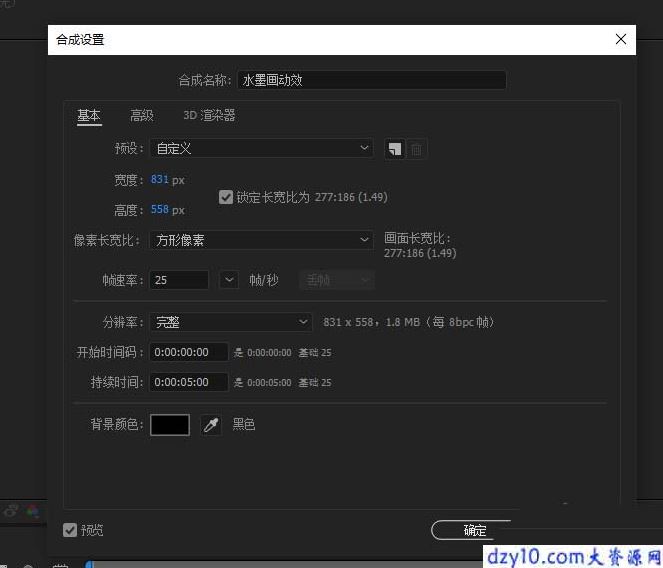Click the 宽度 value 831
This screenshot has height=568, width=663.
(x=159, y=179)
